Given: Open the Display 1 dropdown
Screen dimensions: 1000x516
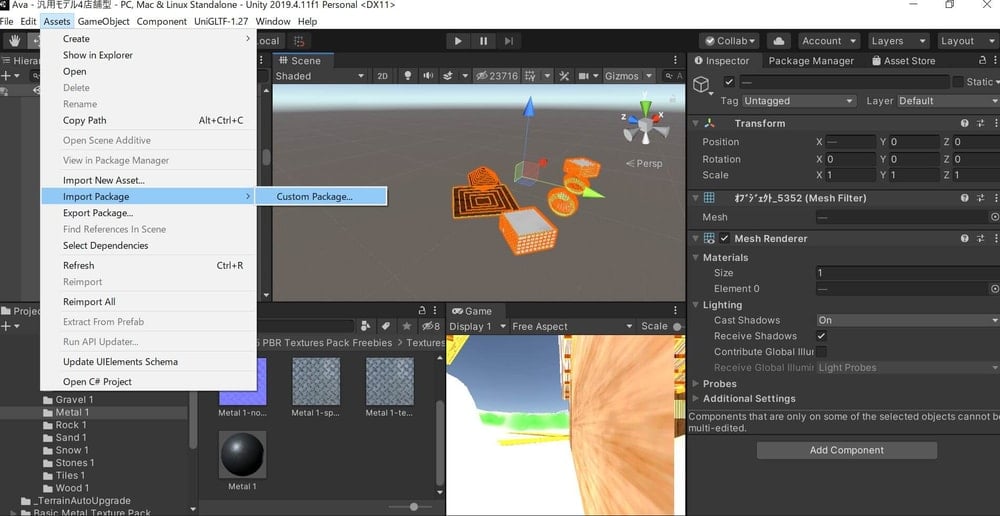Looking at the screenshot, I should pyautogui.click(x=478, y=326).
